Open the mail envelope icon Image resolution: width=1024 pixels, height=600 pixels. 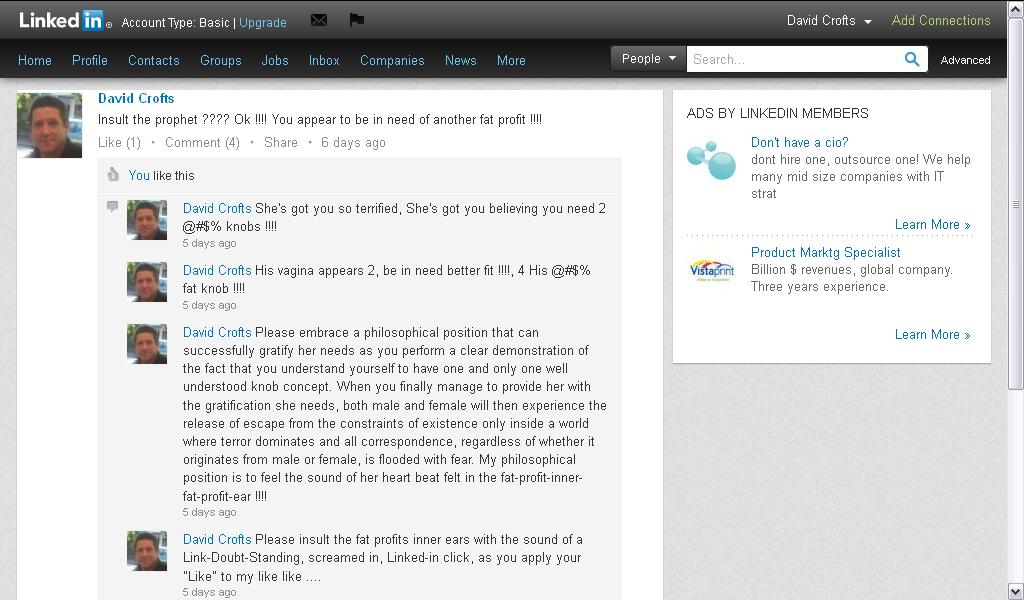(x=319, y=20)
